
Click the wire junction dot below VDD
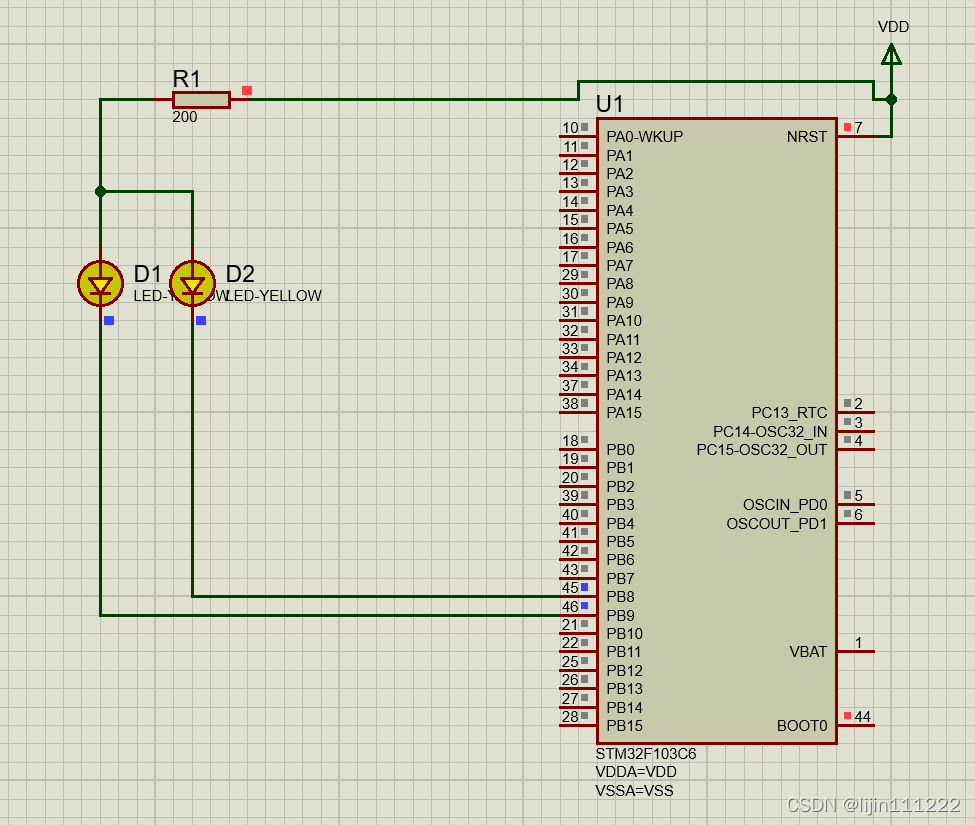[x=891, y=99]
